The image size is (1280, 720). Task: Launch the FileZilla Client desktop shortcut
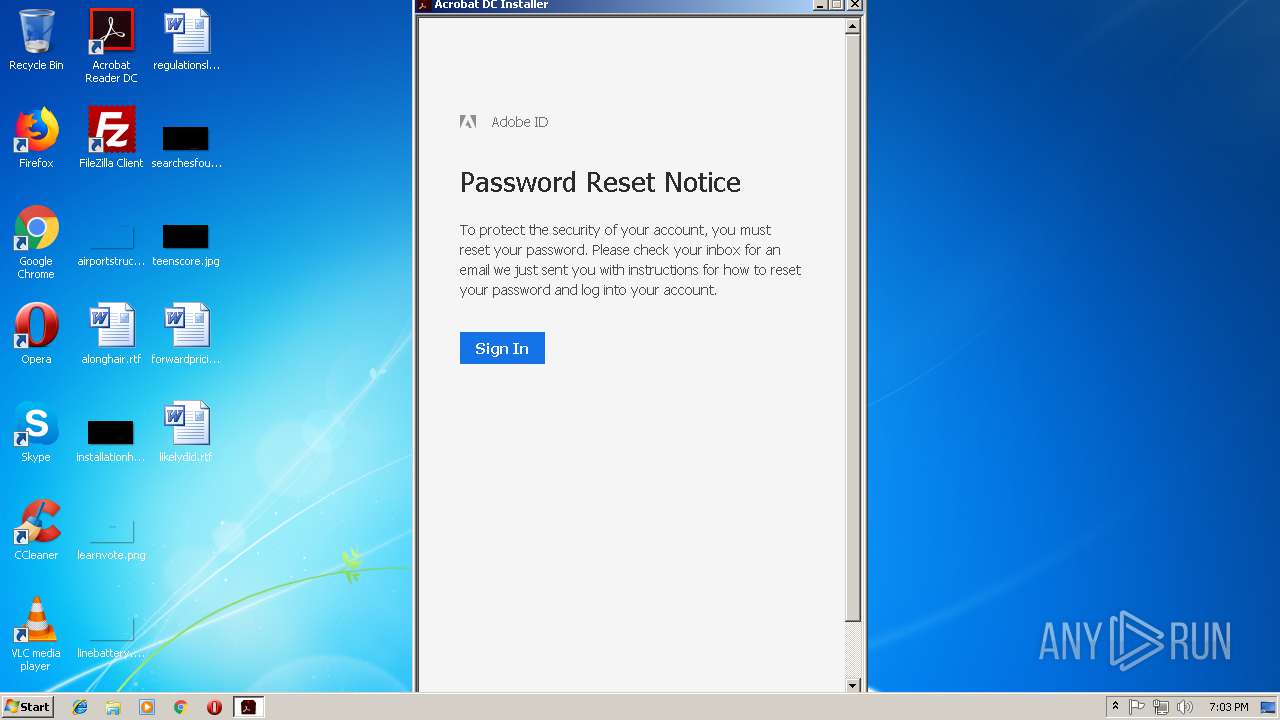[x=111, y=138]
